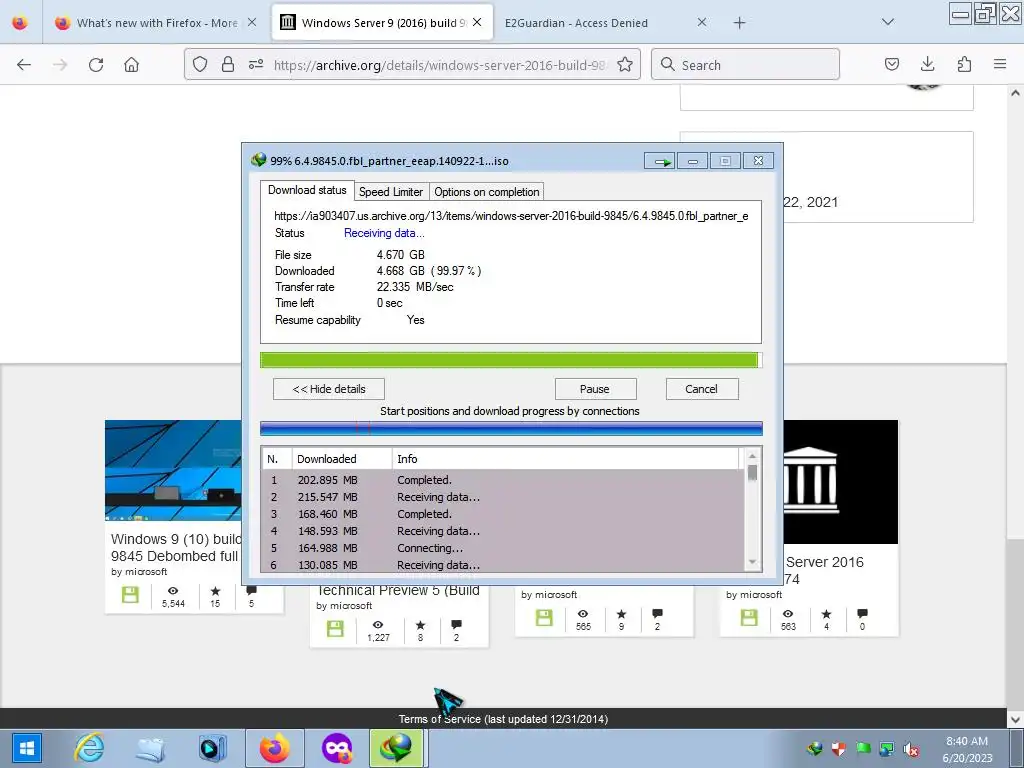The image size is (1024, 768).
Task: Open the Options on completion tab
Action: coord(487,192)
